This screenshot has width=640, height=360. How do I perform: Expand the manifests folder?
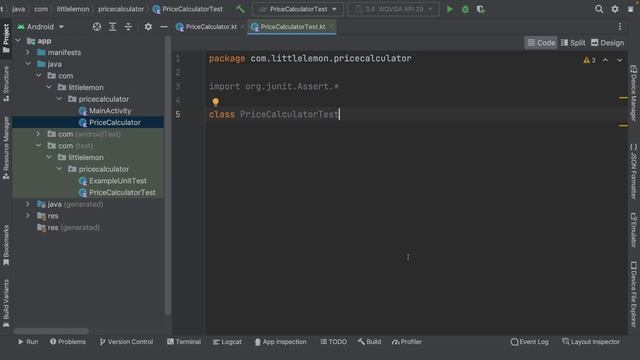tap(28, 52)
